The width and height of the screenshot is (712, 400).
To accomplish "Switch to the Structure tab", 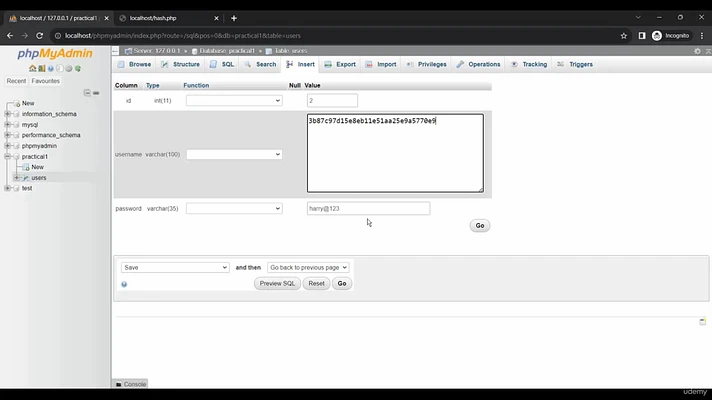I will [x=181, y=64].
